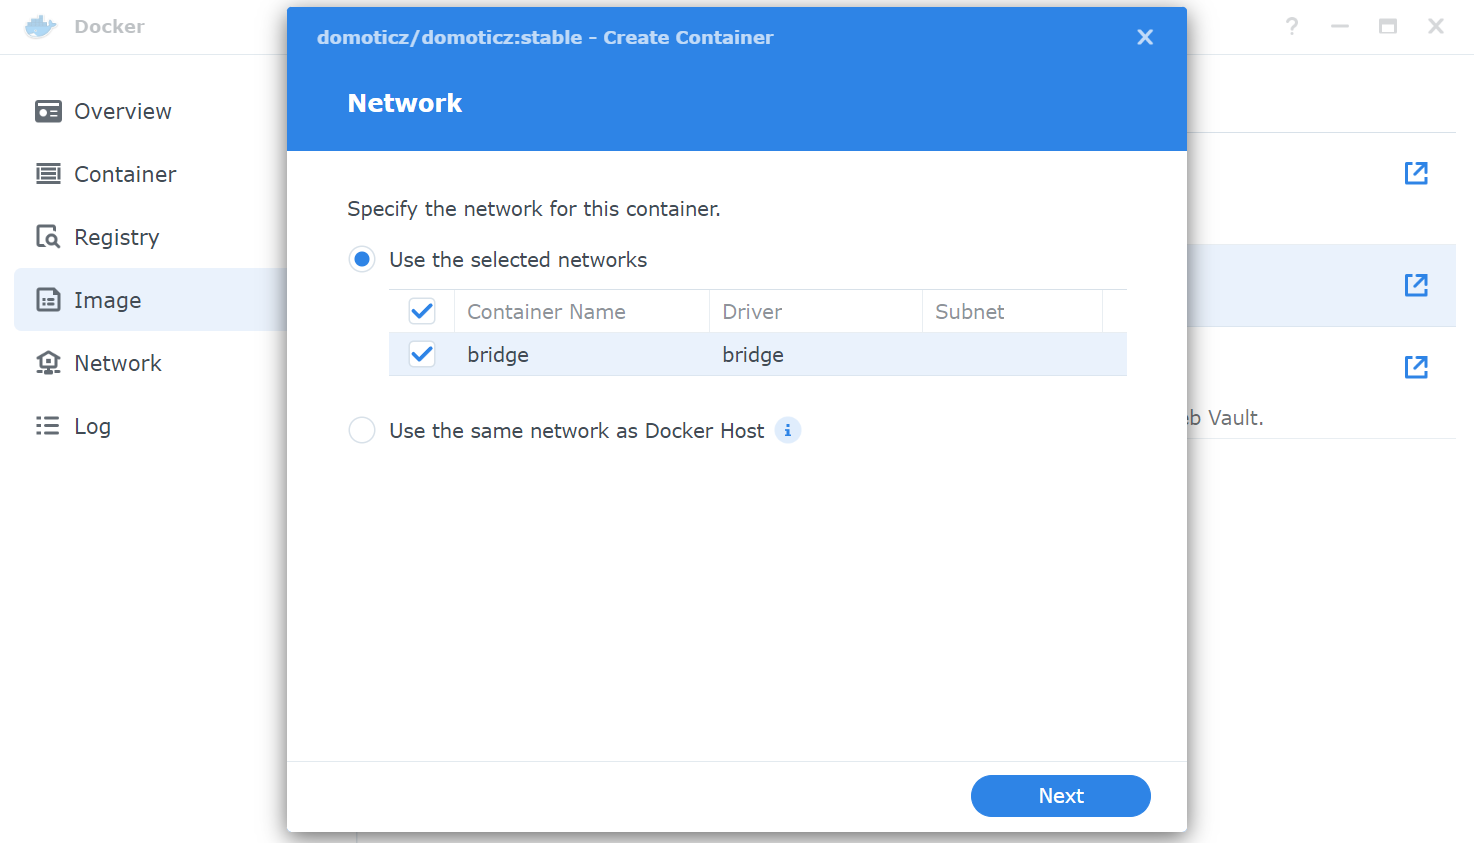Open the third external link icon
This screenshot has width=1474, height=843.
[x=1416, y=367]
